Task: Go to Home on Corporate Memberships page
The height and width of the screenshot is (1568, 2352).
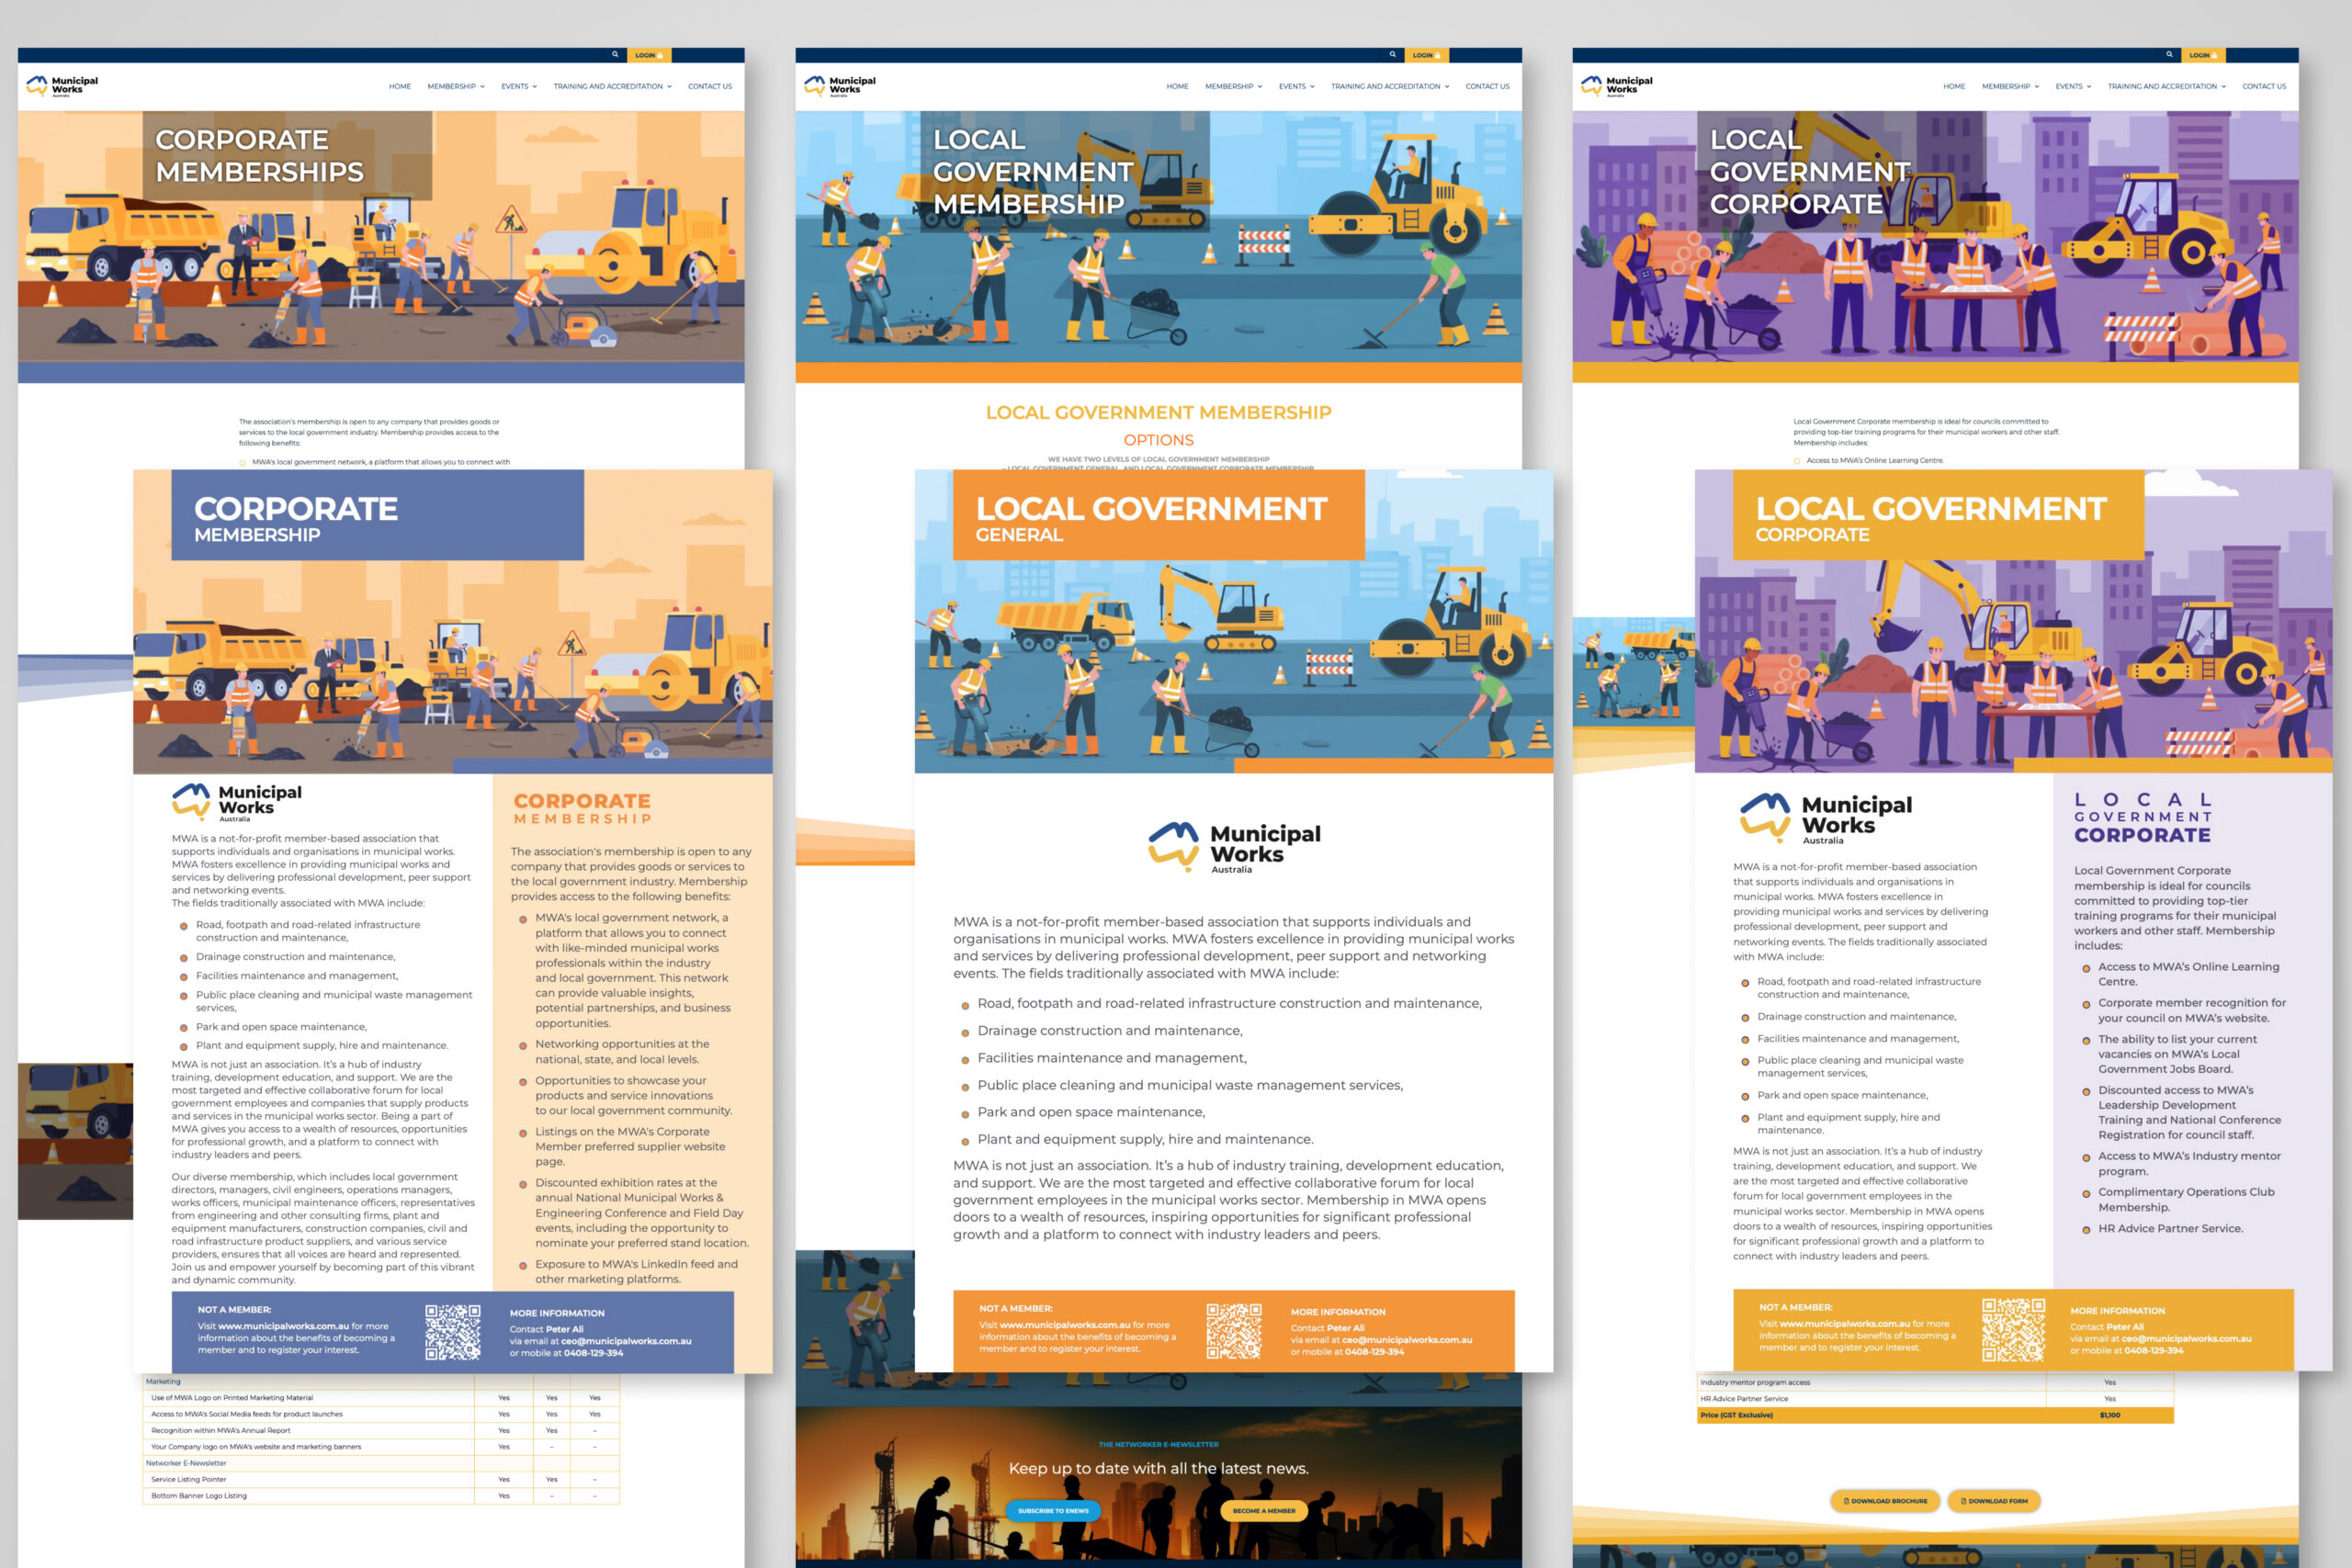Action: 400,87
